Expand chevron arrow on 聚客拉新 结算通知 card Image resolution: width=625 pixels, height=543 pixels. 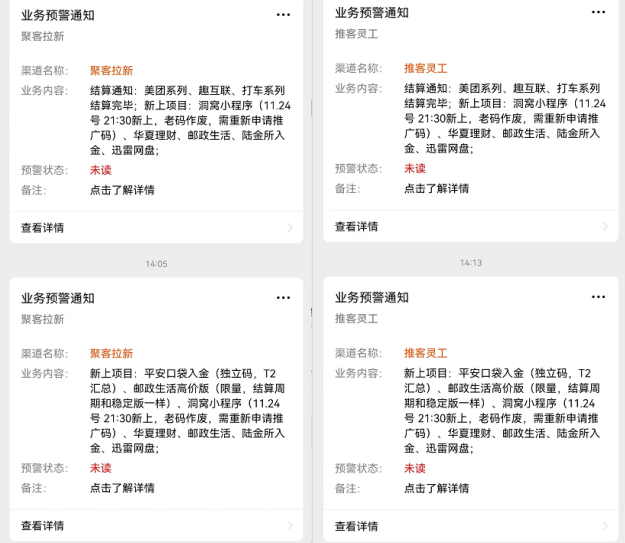coord(290,228)
